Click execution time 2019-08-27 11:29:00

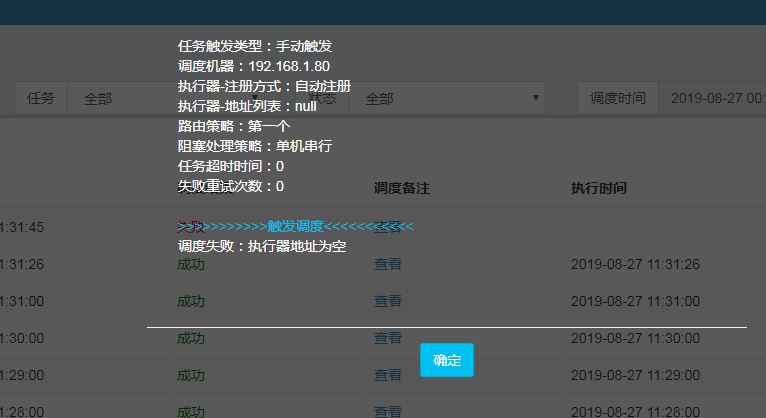click(636, 375)
